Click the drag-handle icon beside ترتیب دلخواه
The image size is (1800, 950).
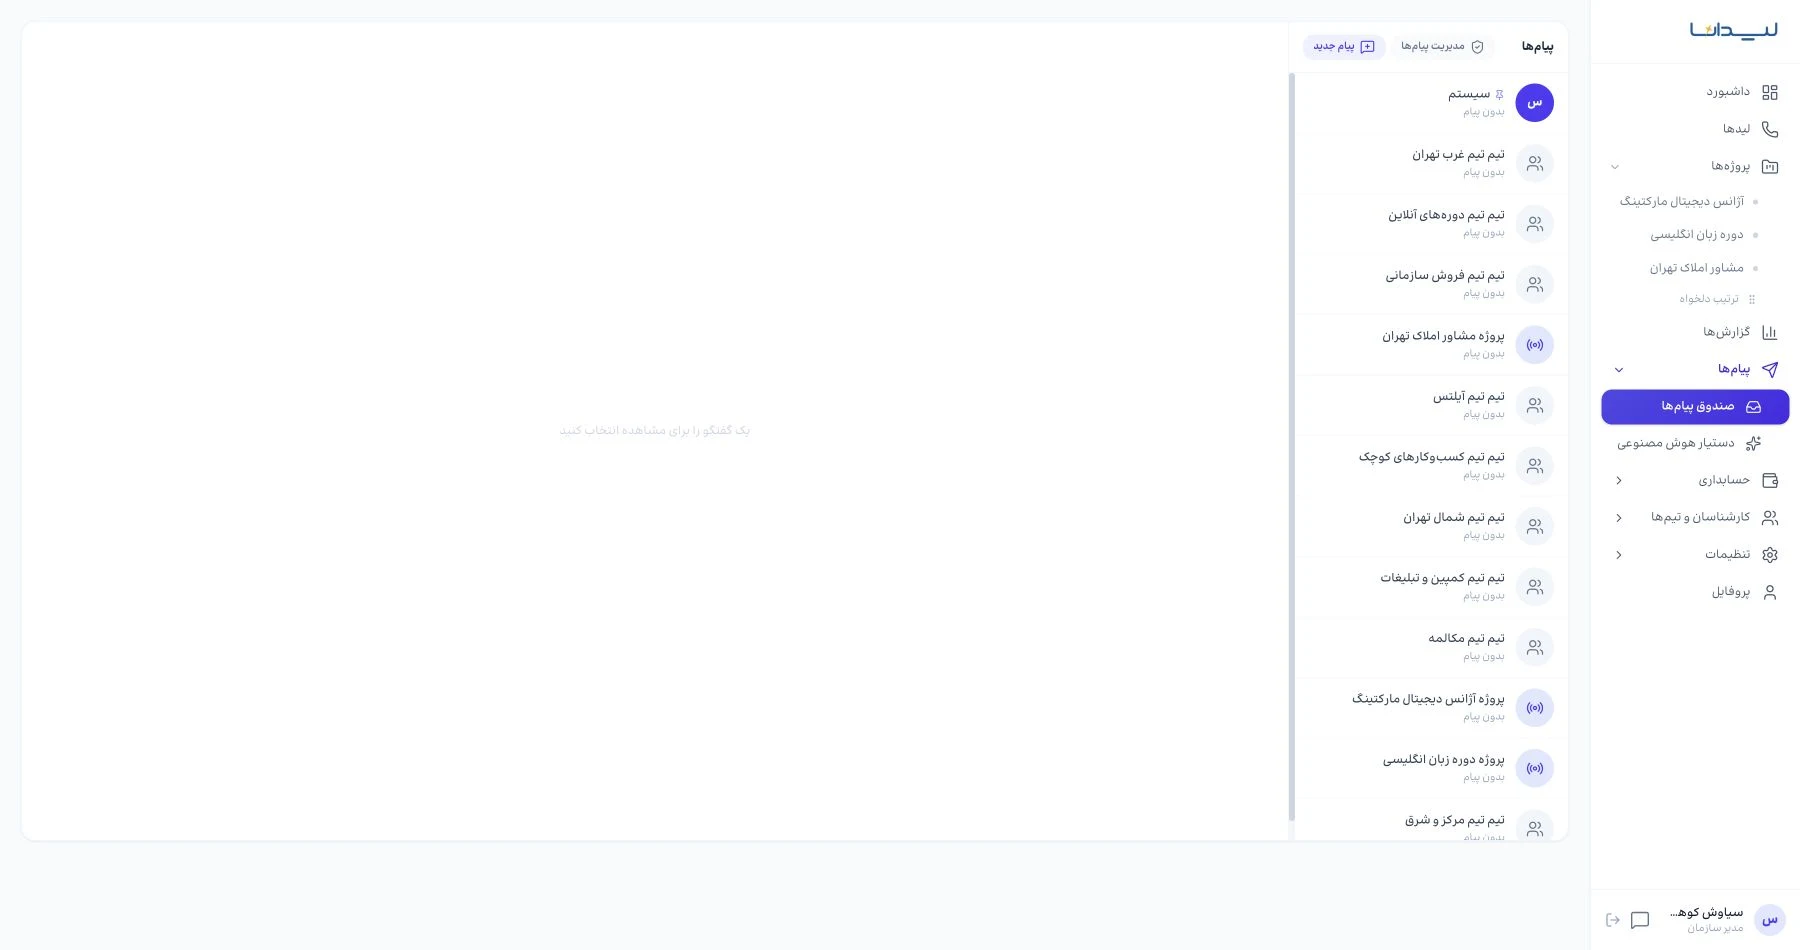click(x=1751, y=299)
